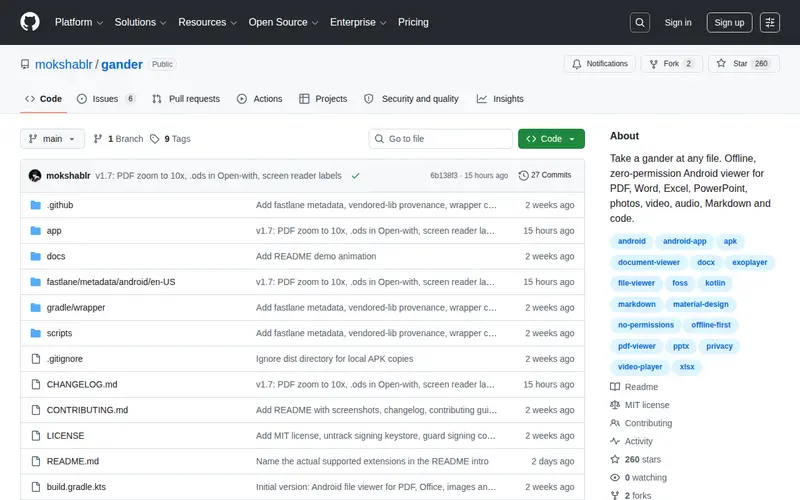Click the green commit status checkmark
Screen dimensions: 800x500
[356, 176]
